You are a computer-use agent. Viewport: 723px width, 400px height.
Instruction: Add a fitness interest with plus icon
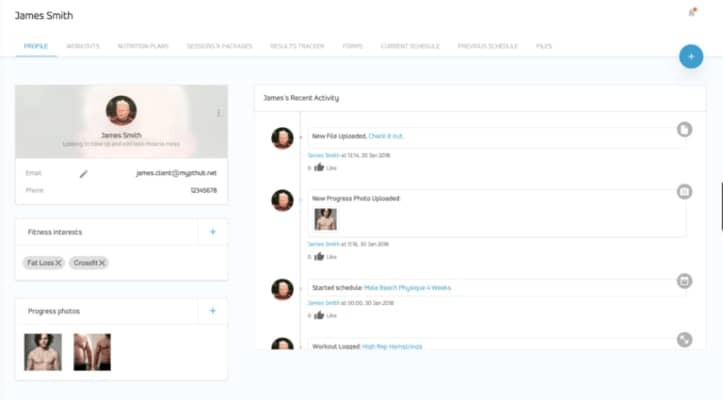pyautogui.click(x=213, y=232)
